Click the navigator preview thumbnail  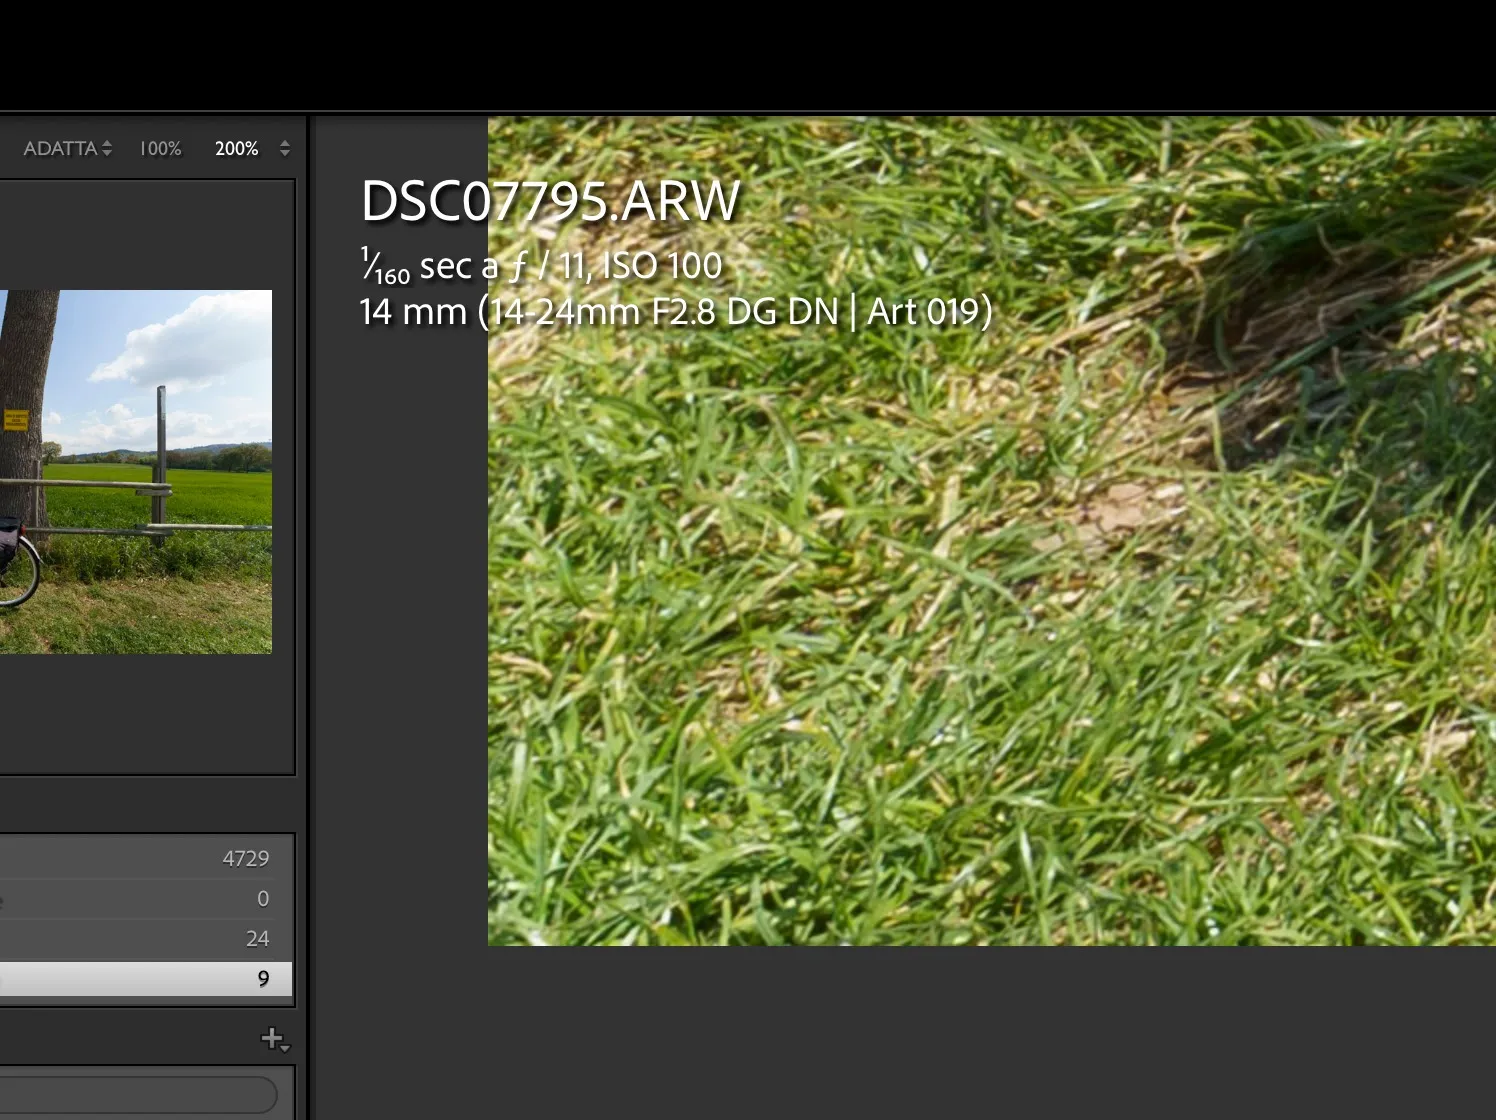pyautogui.click(x=136, y=472)
